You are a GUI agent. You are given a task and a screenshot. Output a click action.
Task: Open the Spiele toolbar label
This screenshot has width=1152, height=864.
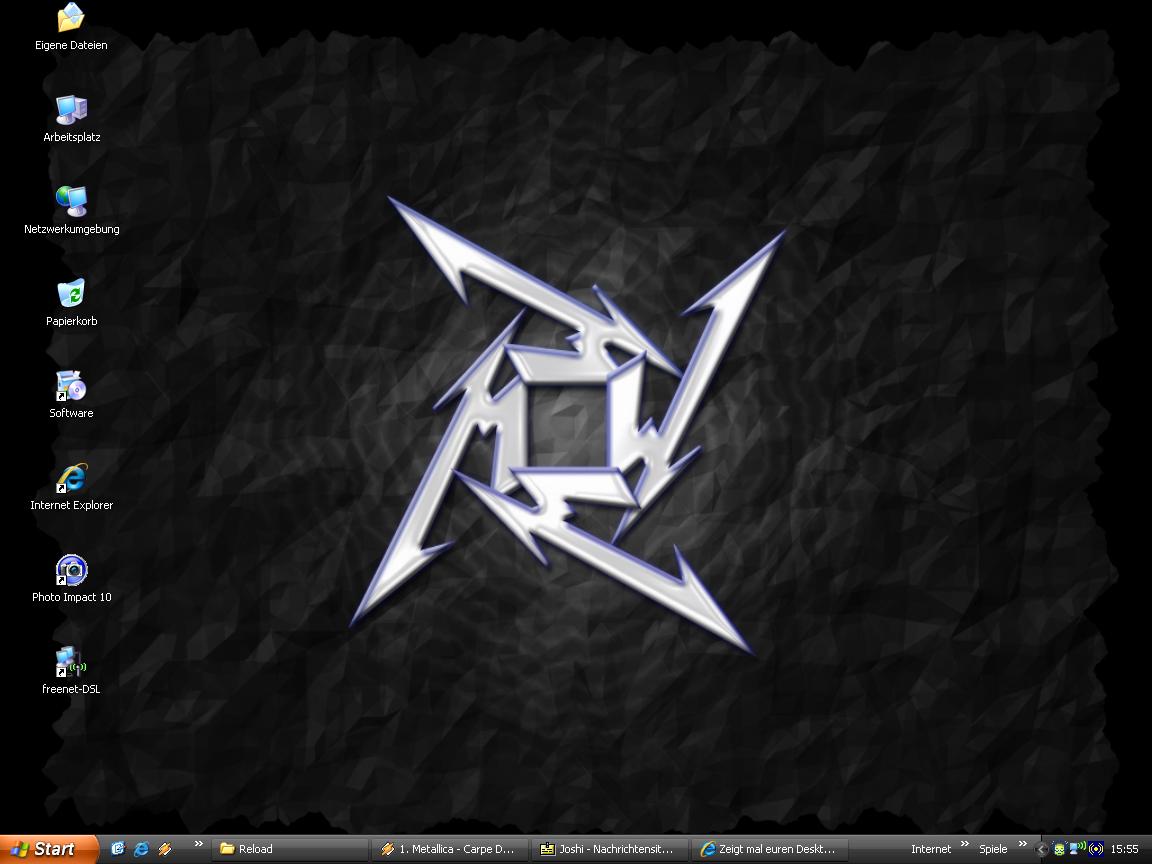click(x=993, y=849)
